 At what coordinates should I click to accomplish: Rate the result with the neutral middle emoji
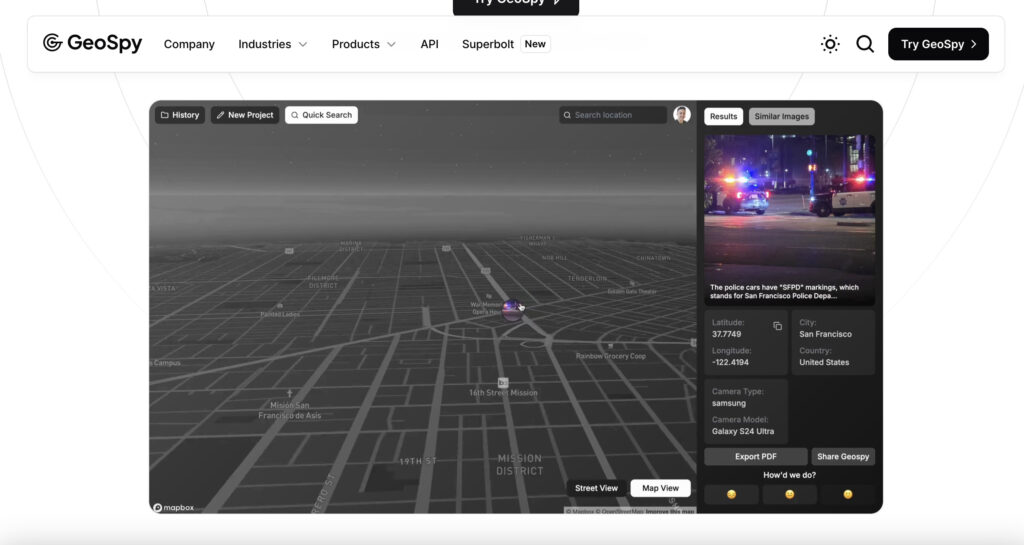(790, 495)
